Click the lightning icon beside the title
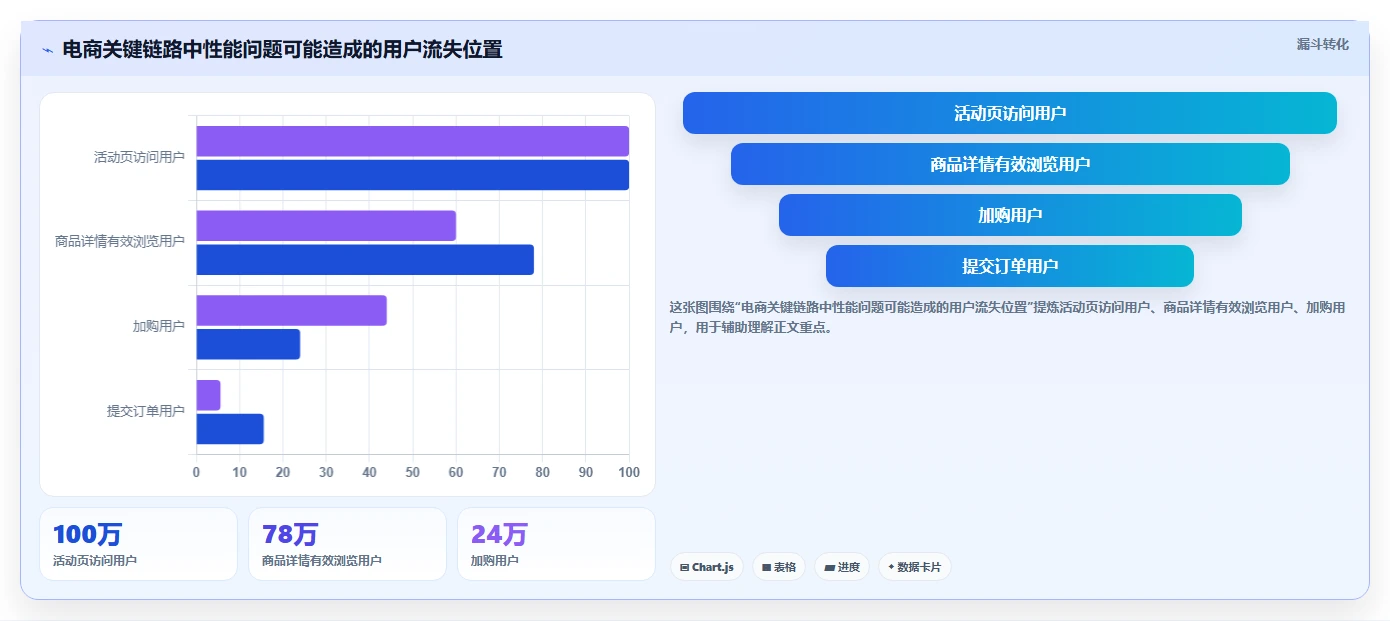The width and height of the screenshot is (1390, 621). [x=47, y=50]
